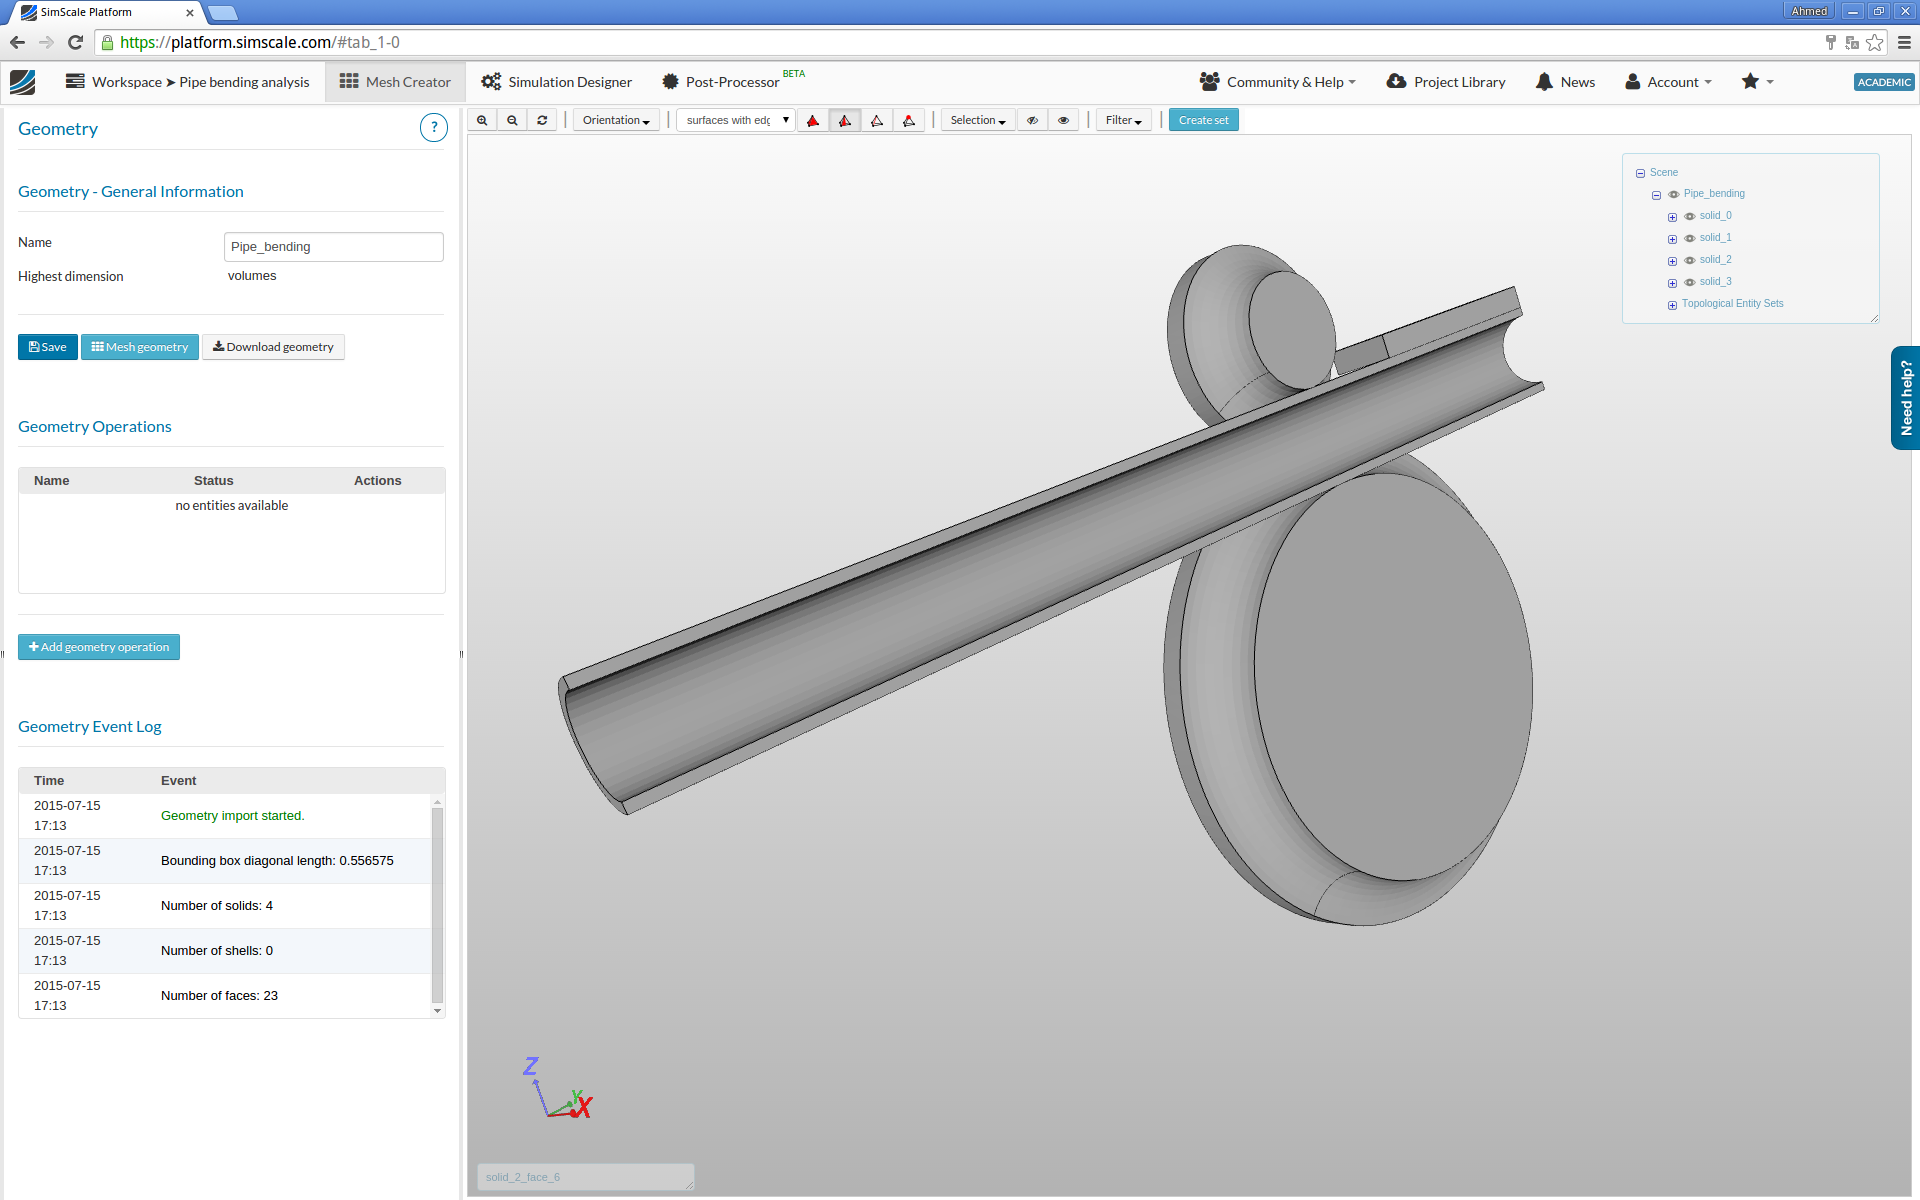Reset the 3D view with refresh icon
Image resolution: width=1920 pixels, height=1200 pixels.
click(x=542, y=120)
